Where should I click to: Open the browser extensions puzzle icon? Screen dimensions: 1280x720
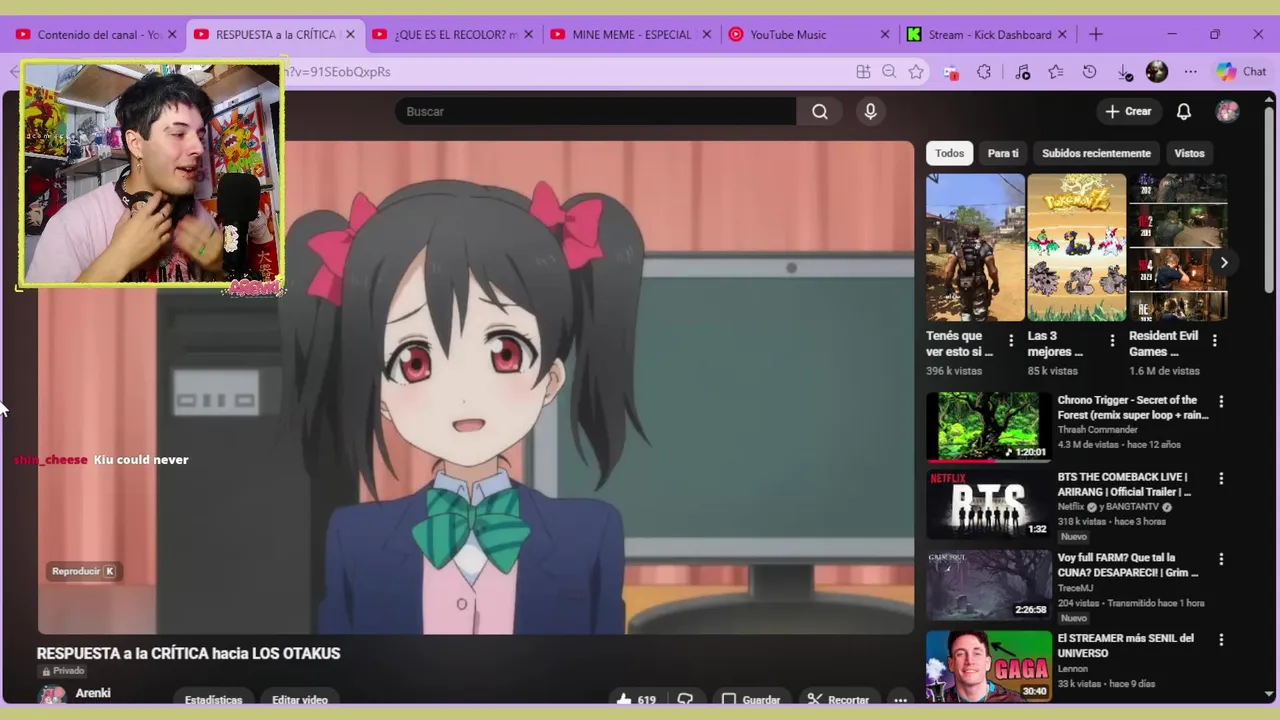click(984, 72)
